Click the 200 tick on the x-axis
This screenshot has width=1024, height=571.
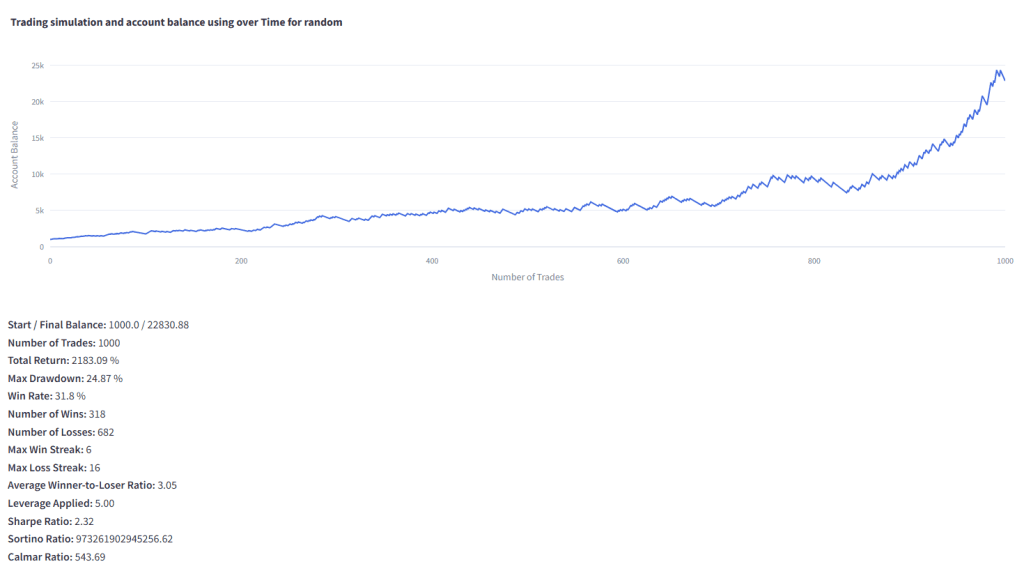(x=241, y=261)
